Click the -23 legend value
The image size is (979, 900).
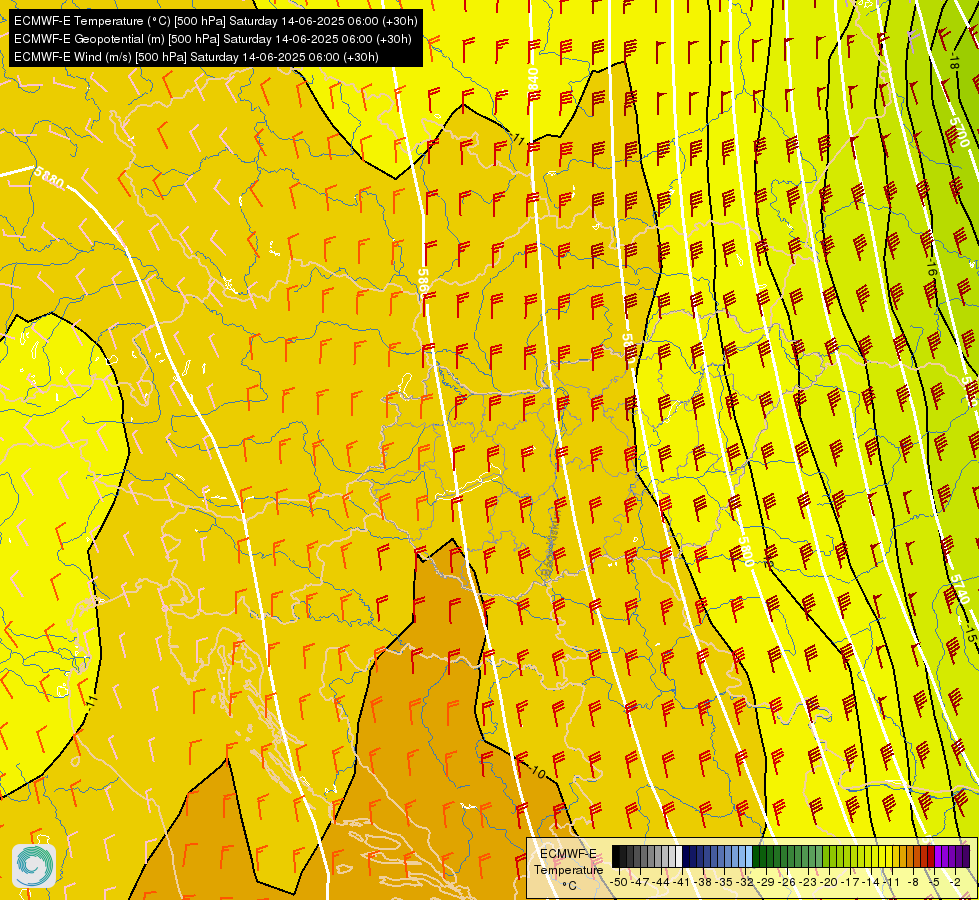807,882
